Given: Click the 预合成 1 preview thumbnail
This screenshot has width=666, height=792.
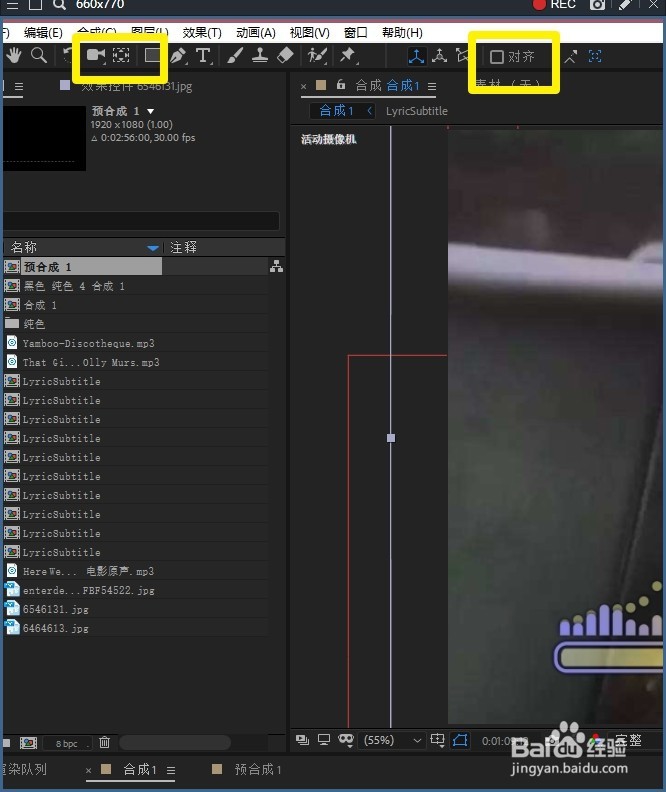Looking at the screenshot, I should coord(44,138).
